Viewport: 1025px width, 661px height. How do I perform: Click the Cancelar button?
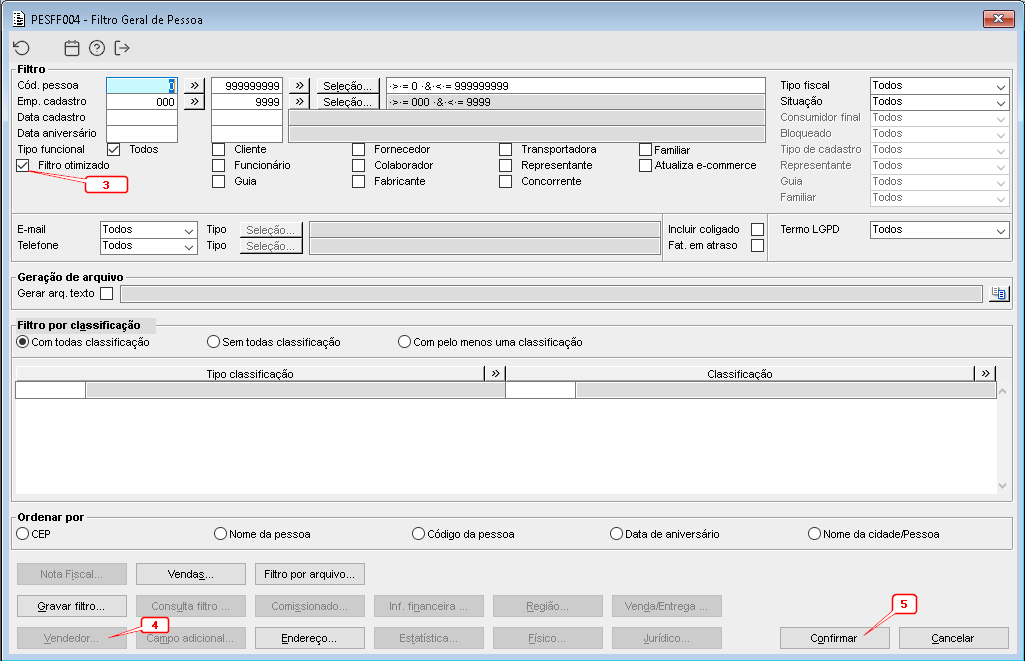point(953,638)
